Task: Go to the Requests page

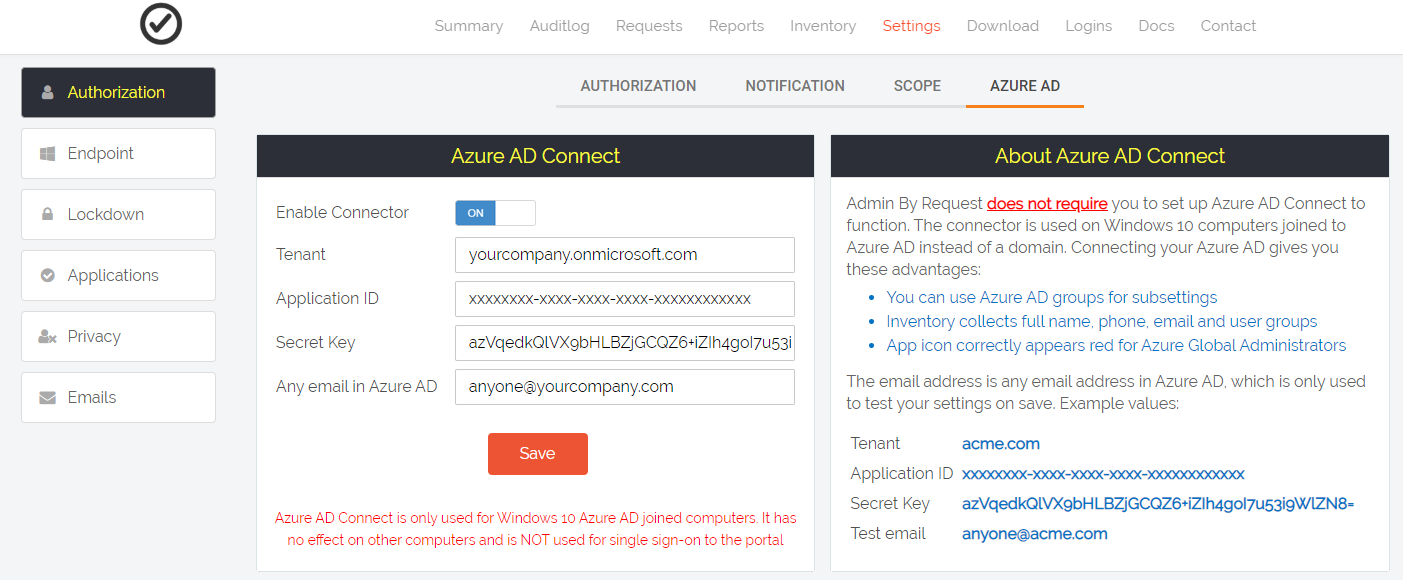Action: tap(649, 26)
